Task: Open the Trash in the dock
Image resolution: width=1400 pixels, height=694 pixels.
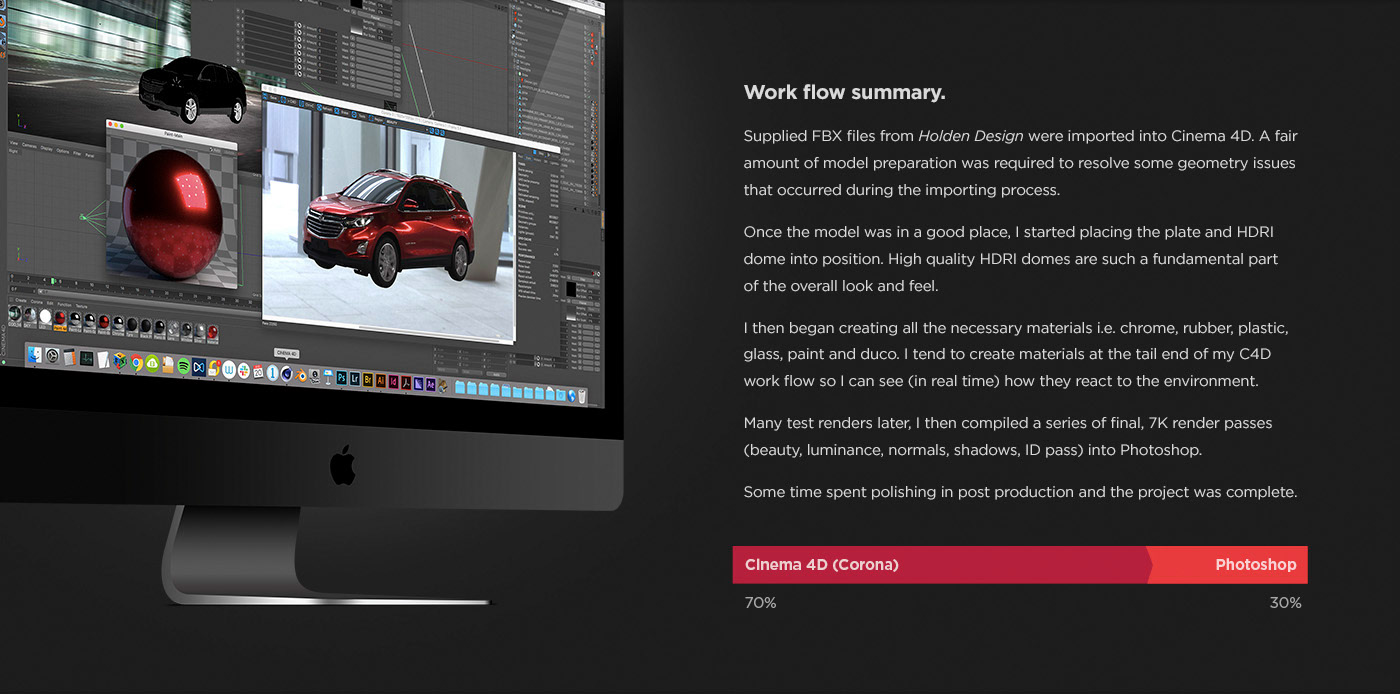Action: [x=582, y=396]
